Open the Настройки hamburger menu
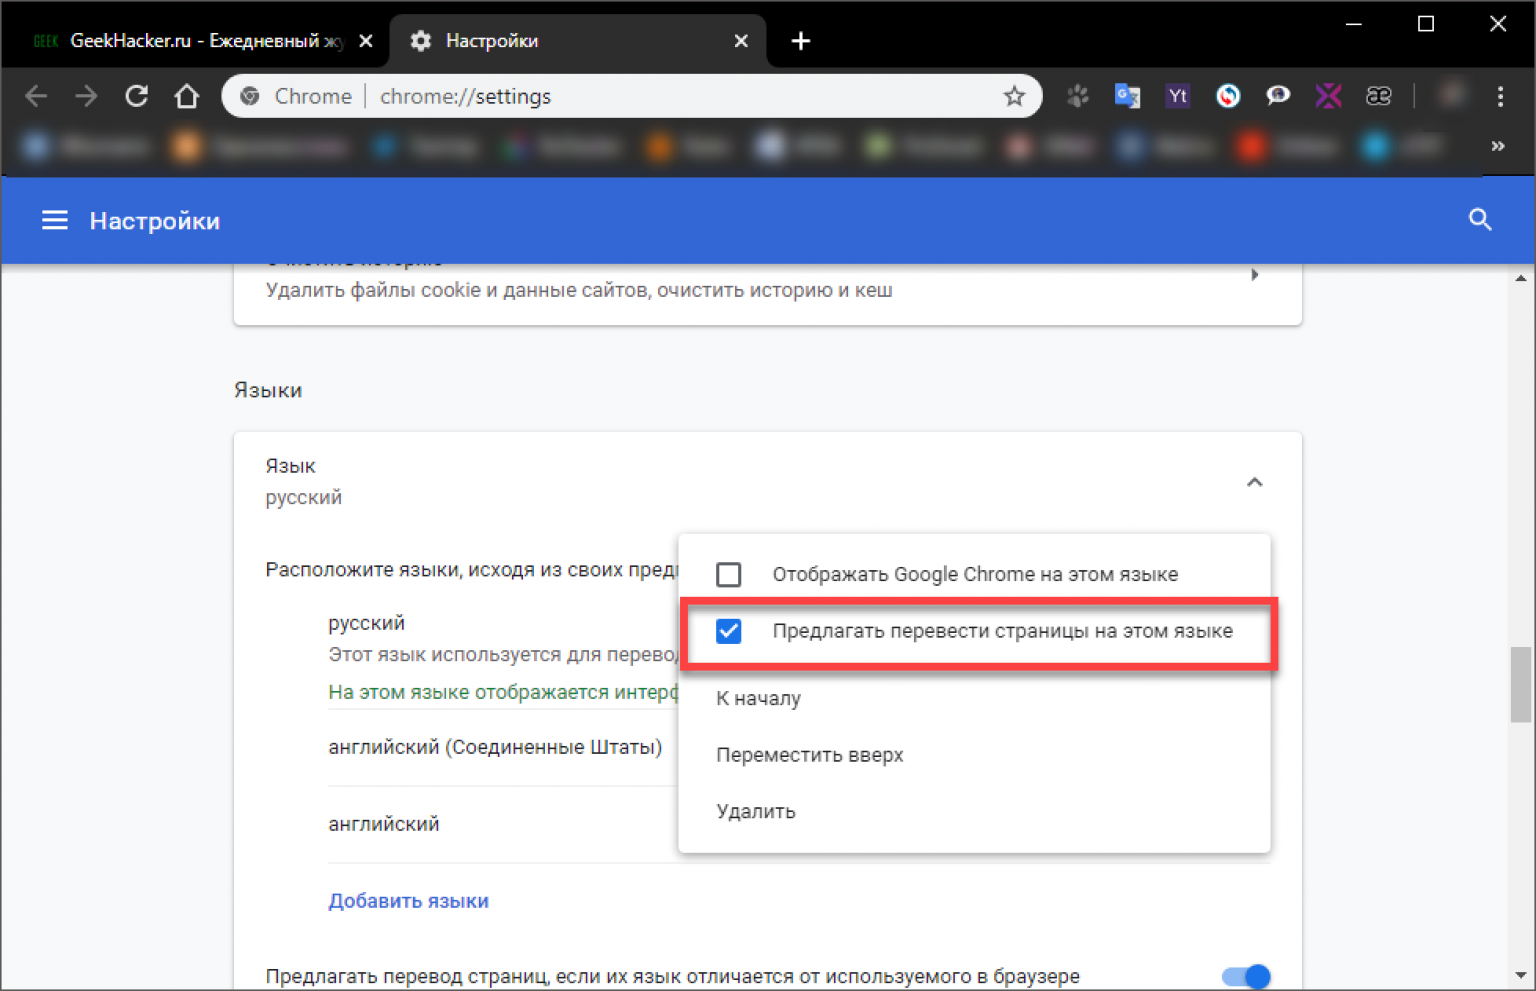 (x=55, y=220)
